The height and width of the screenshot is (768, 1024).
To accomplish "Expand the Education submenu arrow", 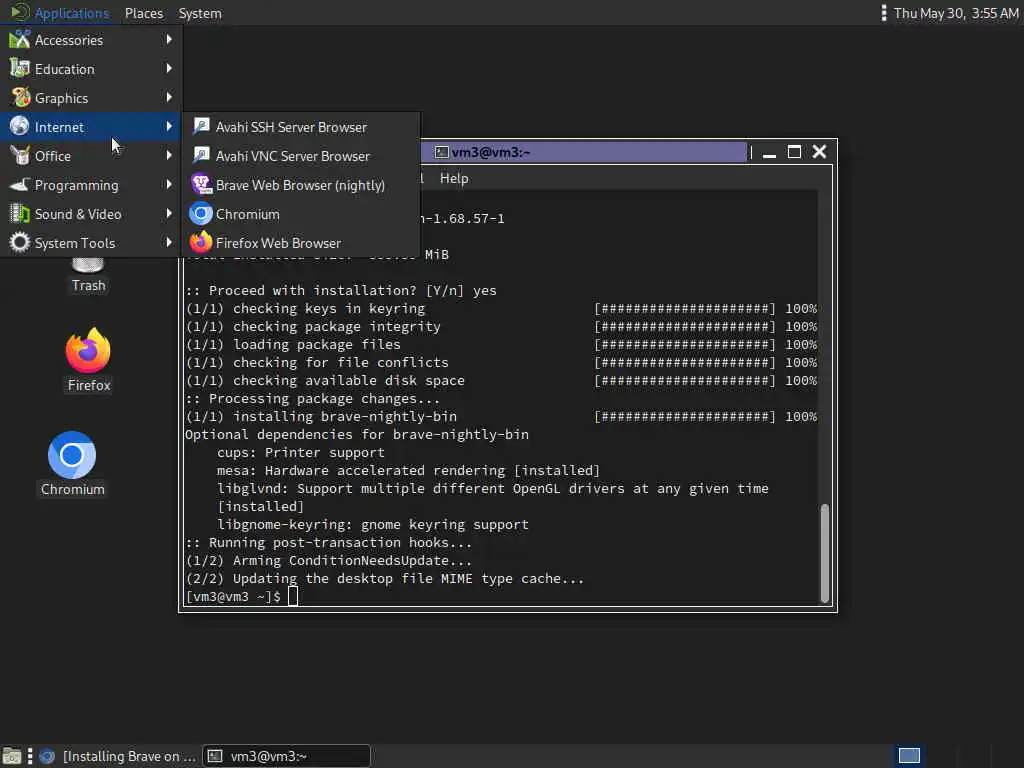I will (x=169, y=68).
